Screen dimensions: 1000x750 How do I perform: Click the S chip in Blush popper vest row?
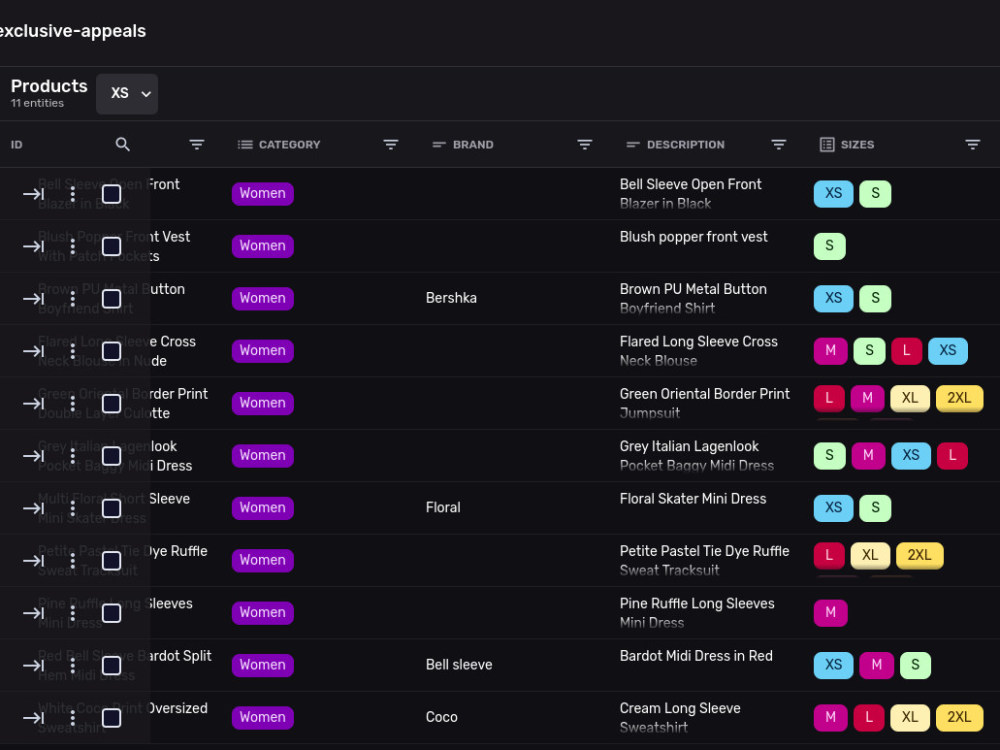(830, 246)
